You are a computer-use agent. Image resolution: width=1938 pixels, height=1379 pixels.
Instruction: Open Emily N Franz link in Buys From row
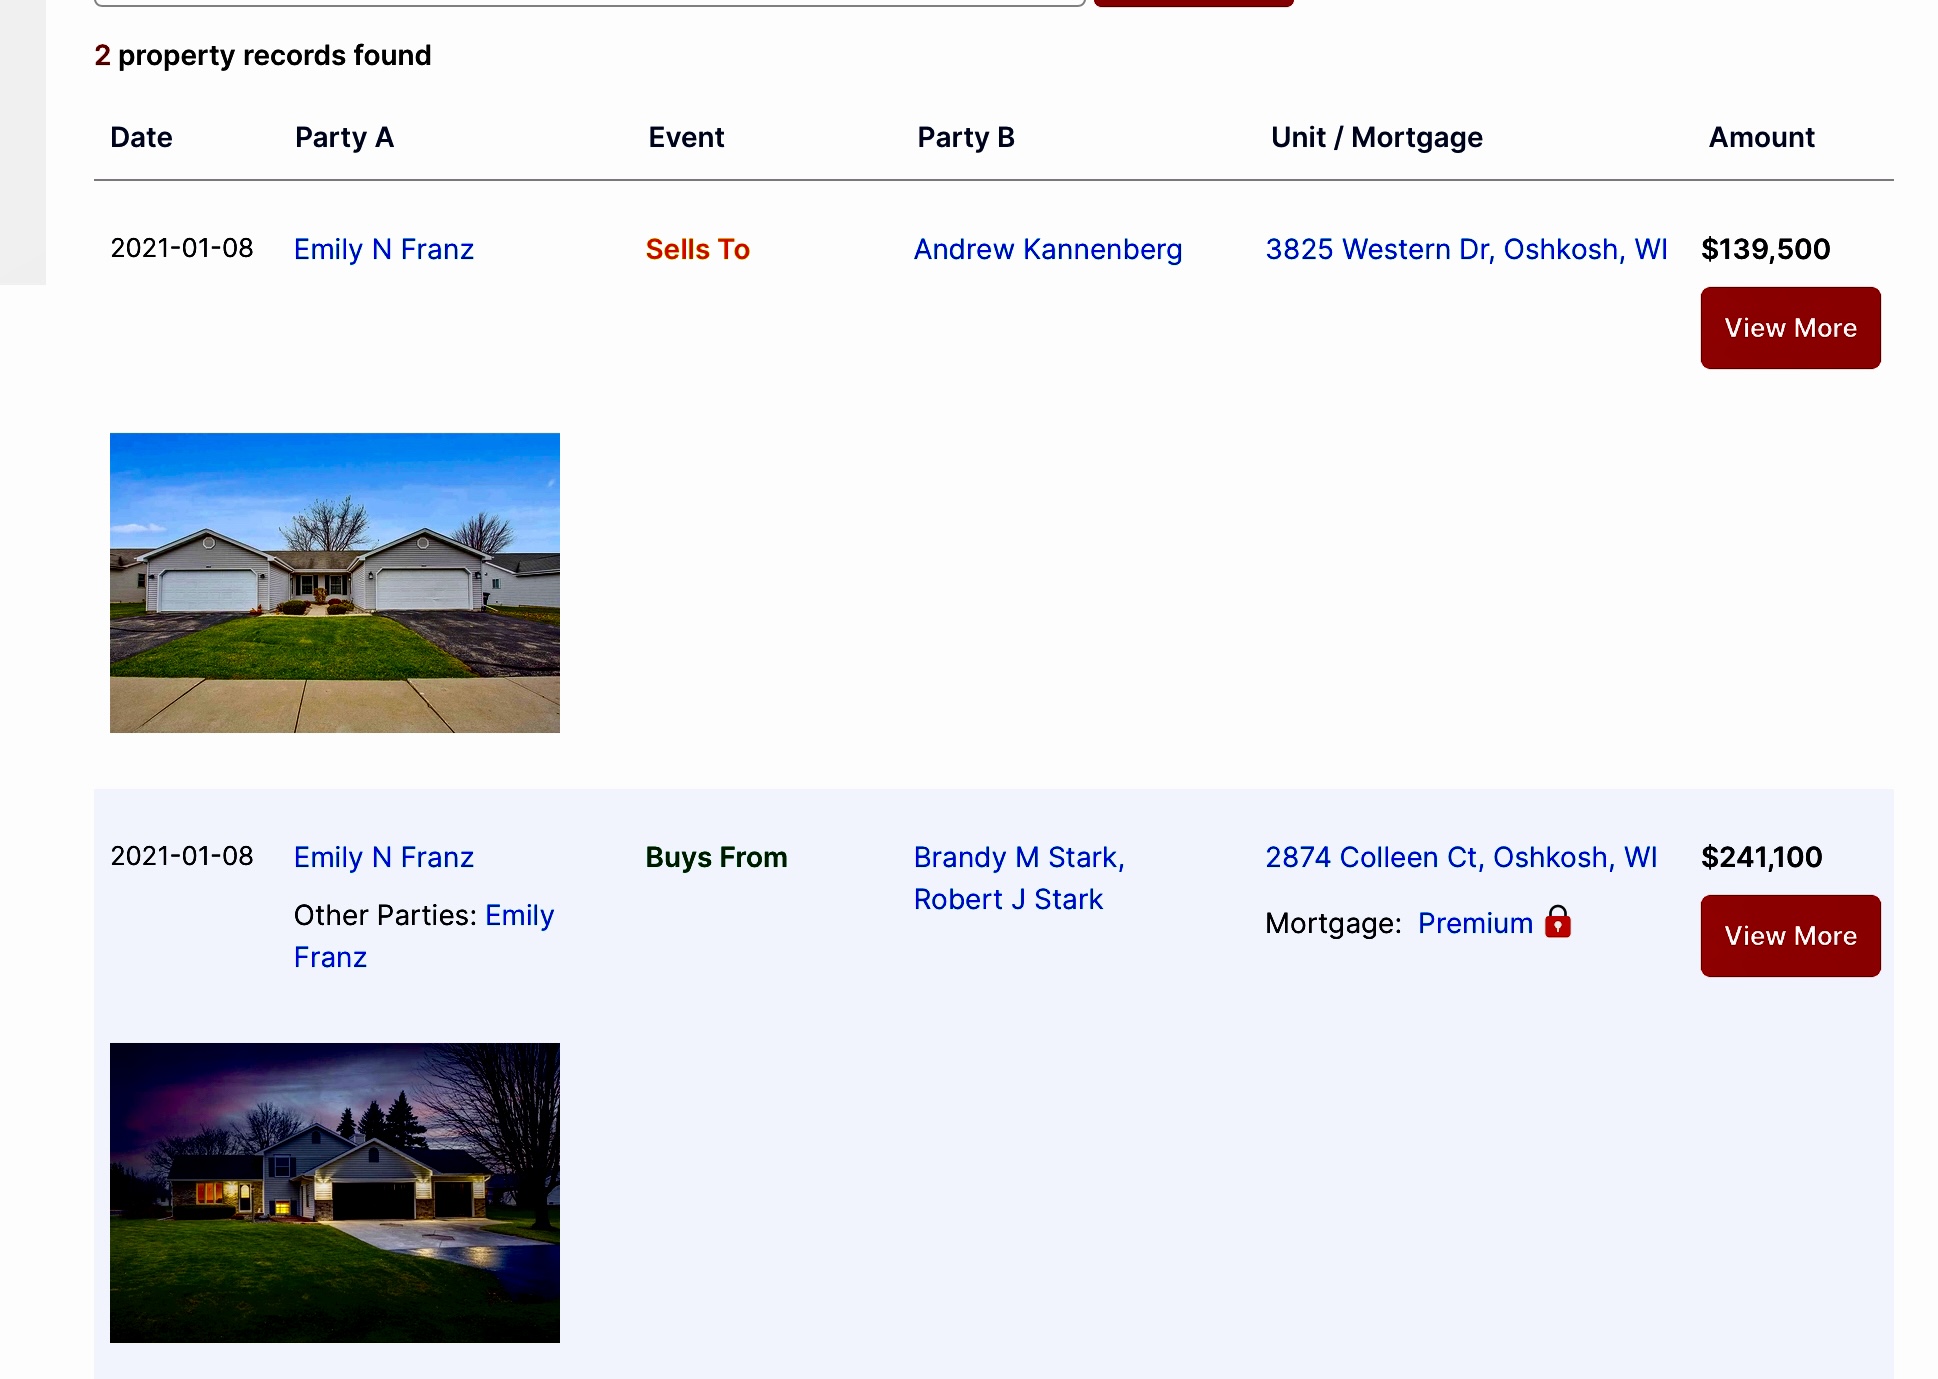coord(384,857)
